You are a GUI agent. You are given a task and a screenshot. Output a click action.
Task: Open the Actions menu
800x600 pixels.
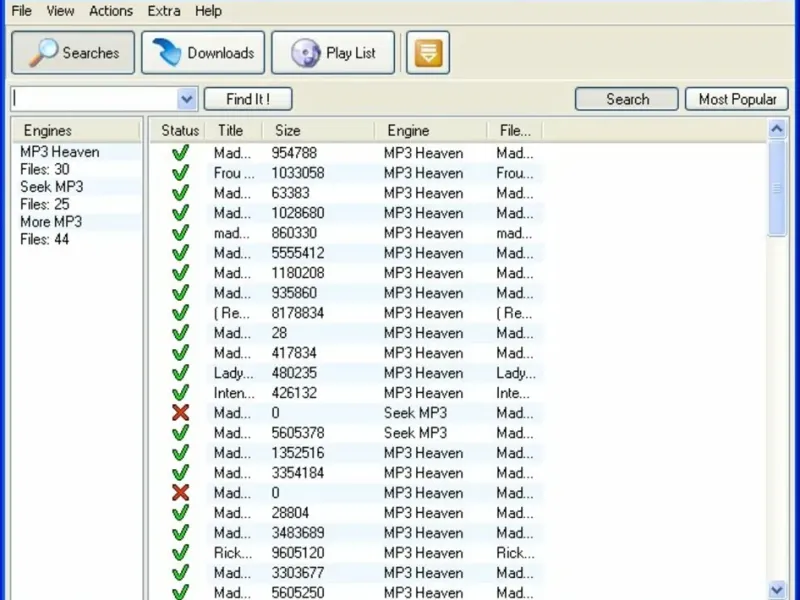111,11
